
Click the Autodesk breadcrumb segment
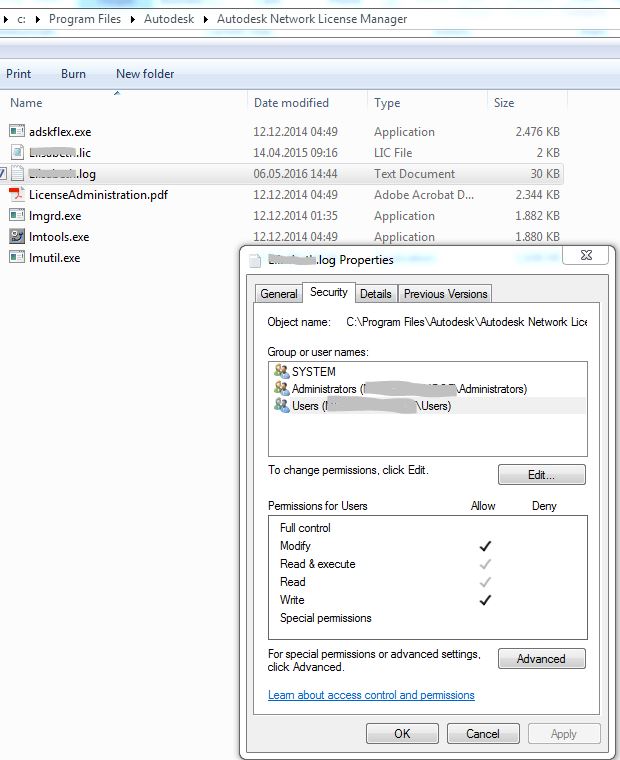coord(169,19)
